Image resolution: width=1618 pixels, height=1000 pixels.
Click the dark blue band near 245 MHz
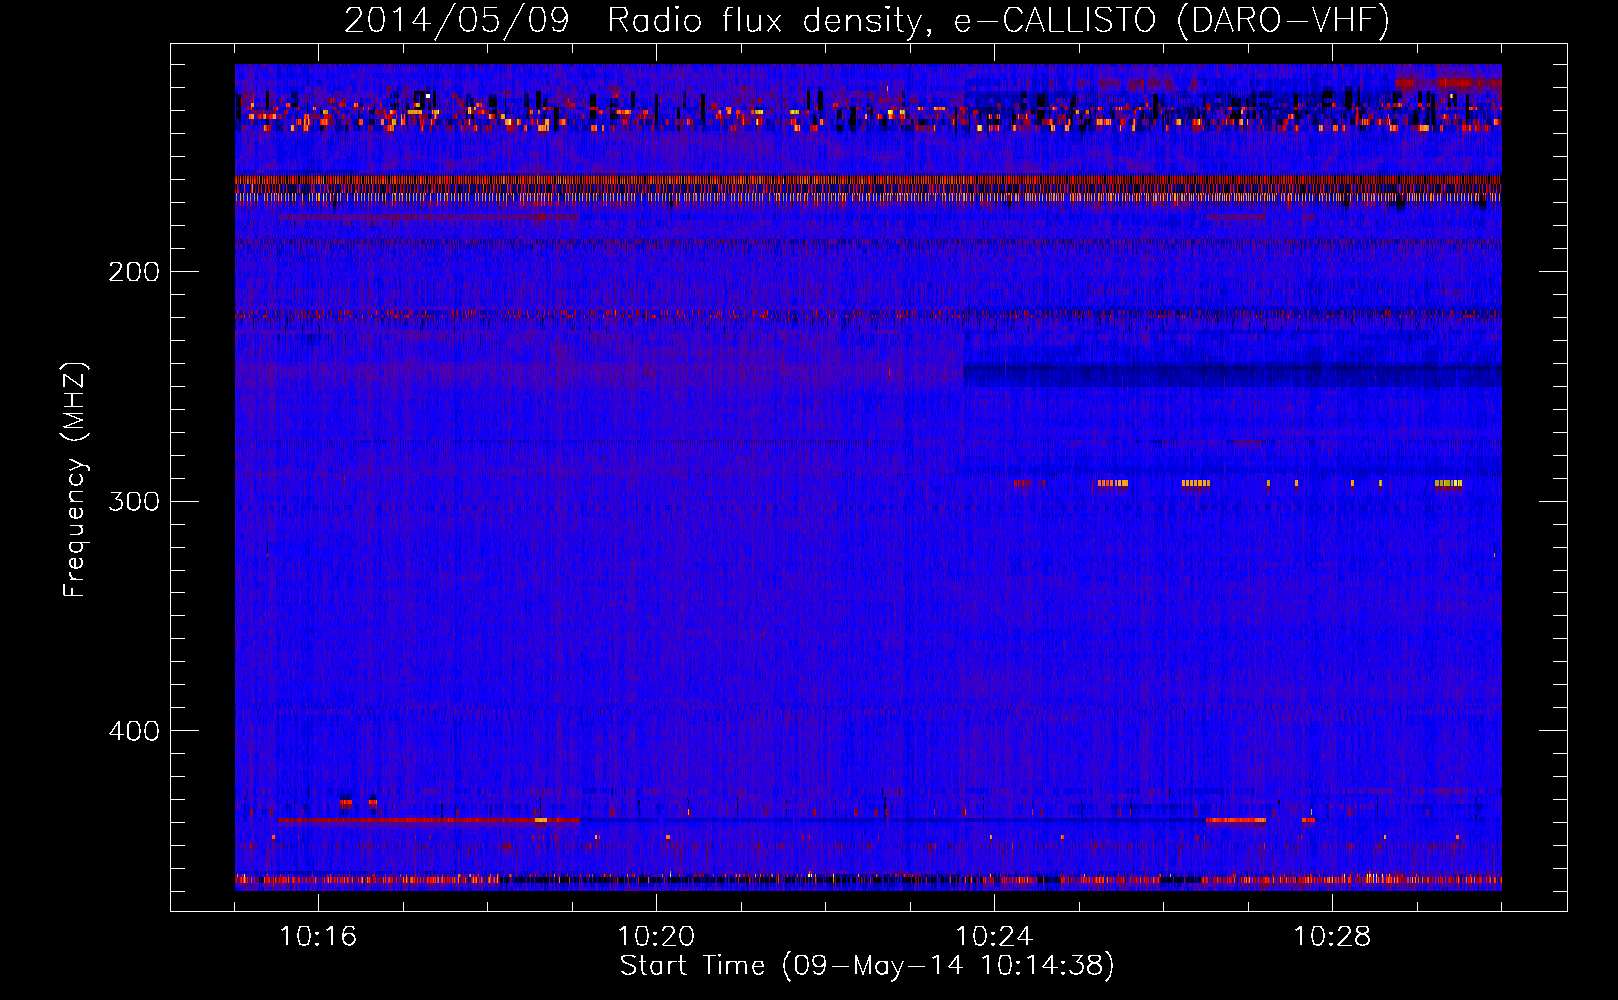click(x=1232, y=375)
